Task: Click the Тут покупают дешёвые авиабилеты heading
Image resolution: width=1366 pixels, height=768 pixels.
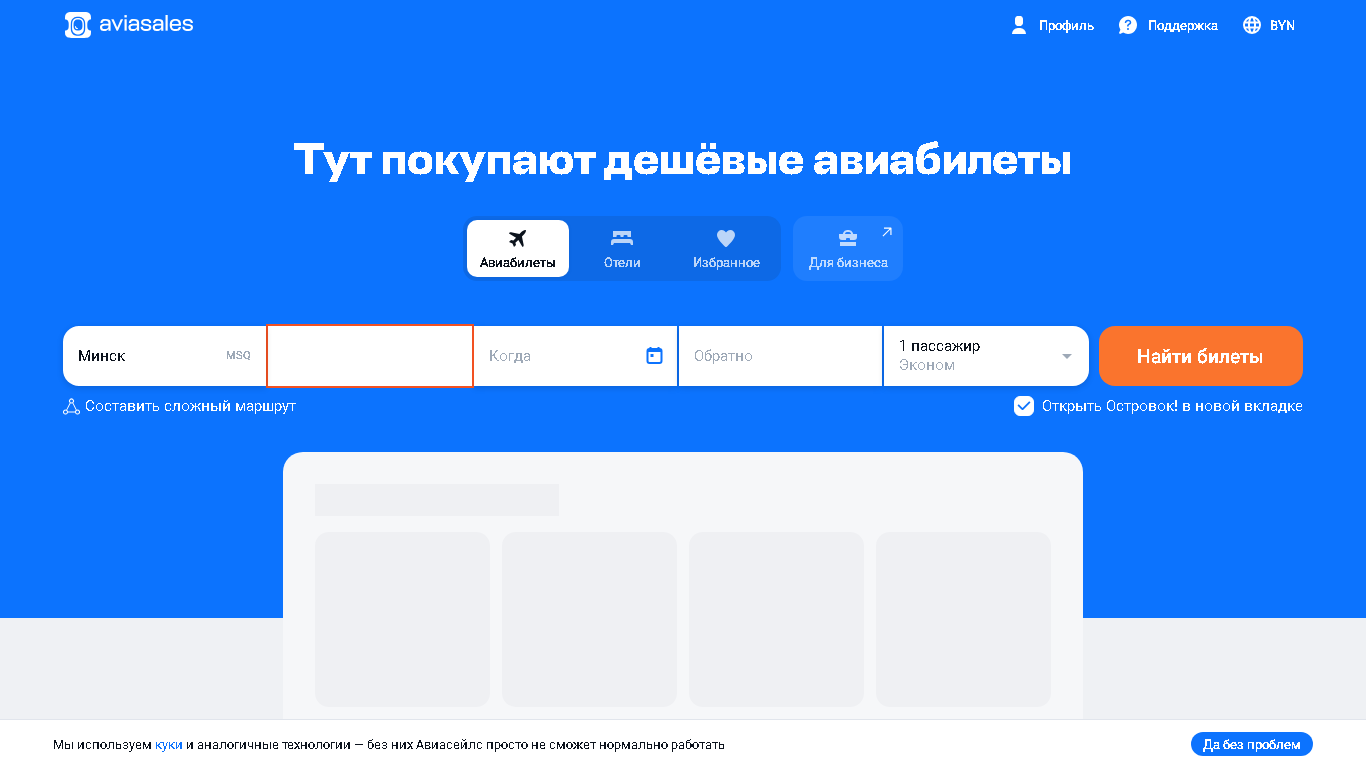Action: [683, 160]
